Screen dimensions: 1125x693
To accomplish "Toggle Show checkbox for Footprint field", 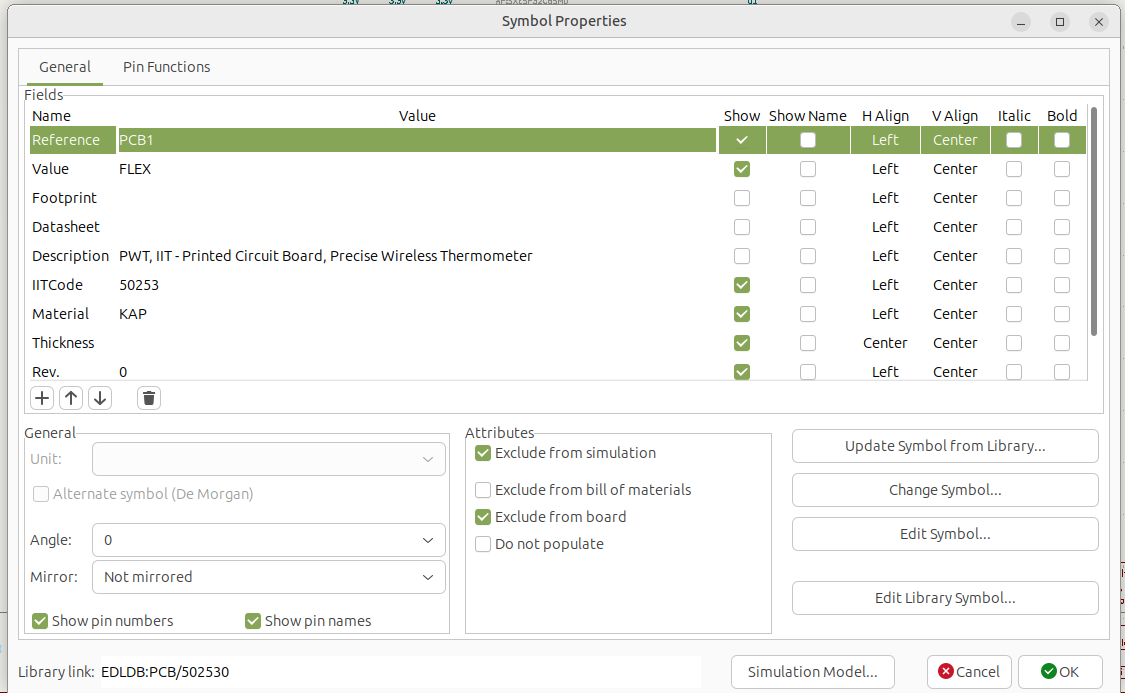I will tap(741, 198).
